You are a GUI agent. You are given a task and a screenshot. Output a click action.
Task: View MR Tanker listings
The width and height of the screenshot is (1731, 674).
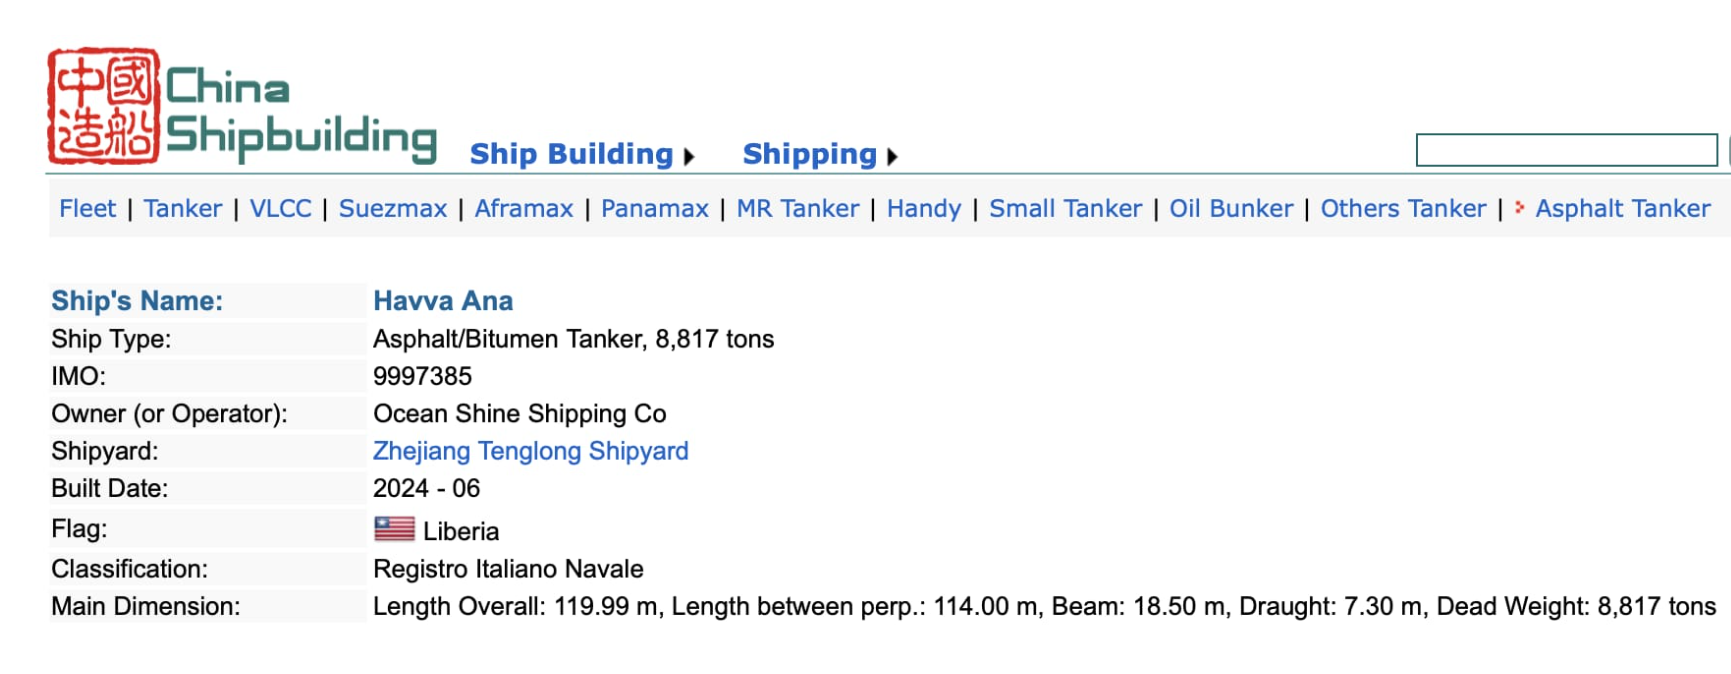pos(798,208)
